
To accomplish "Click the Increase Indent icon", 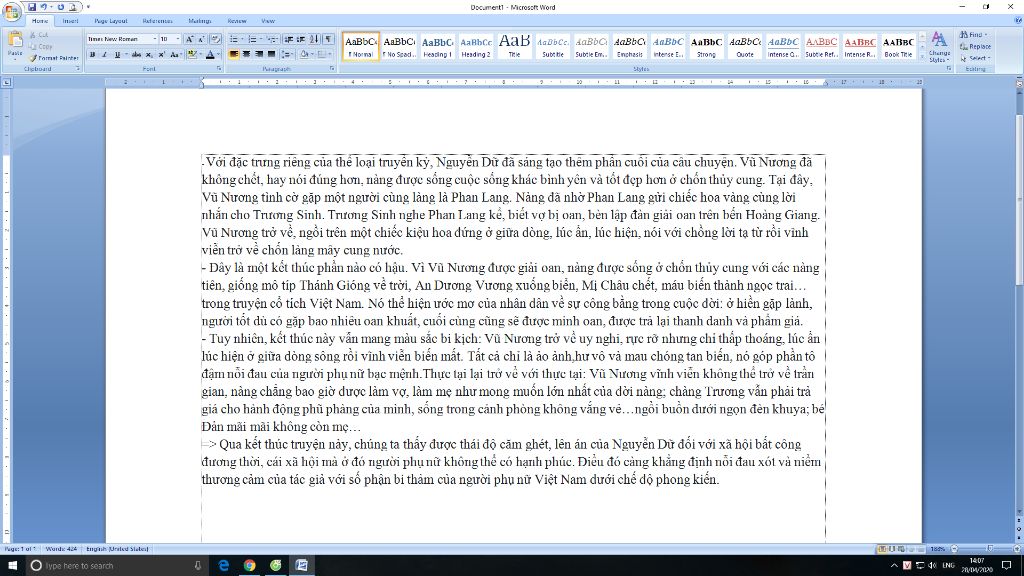I will coord(301,39).
